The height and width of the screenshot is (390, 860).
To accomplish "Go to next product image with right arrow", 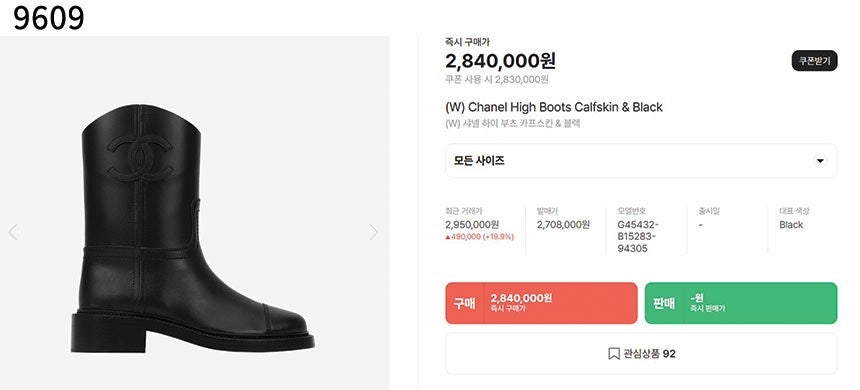I will (x=374, y=232).
